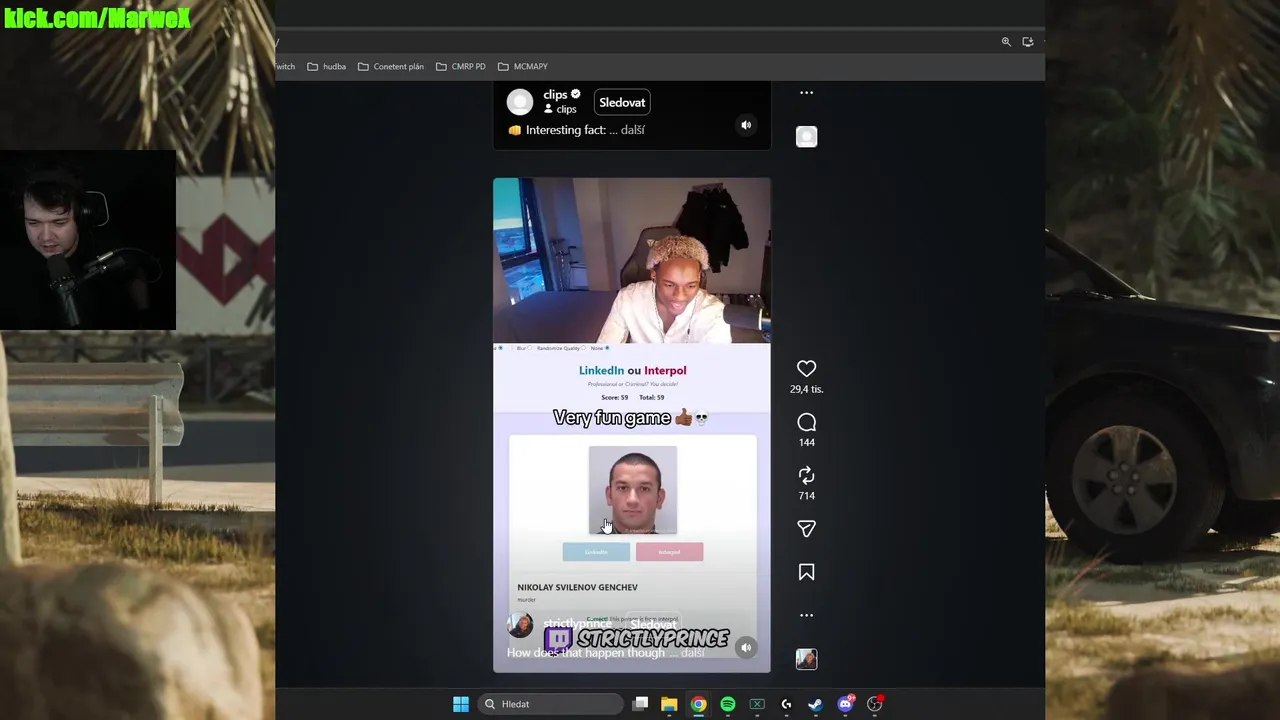Click the browser zoom magnifier icon

point(1006,42)
